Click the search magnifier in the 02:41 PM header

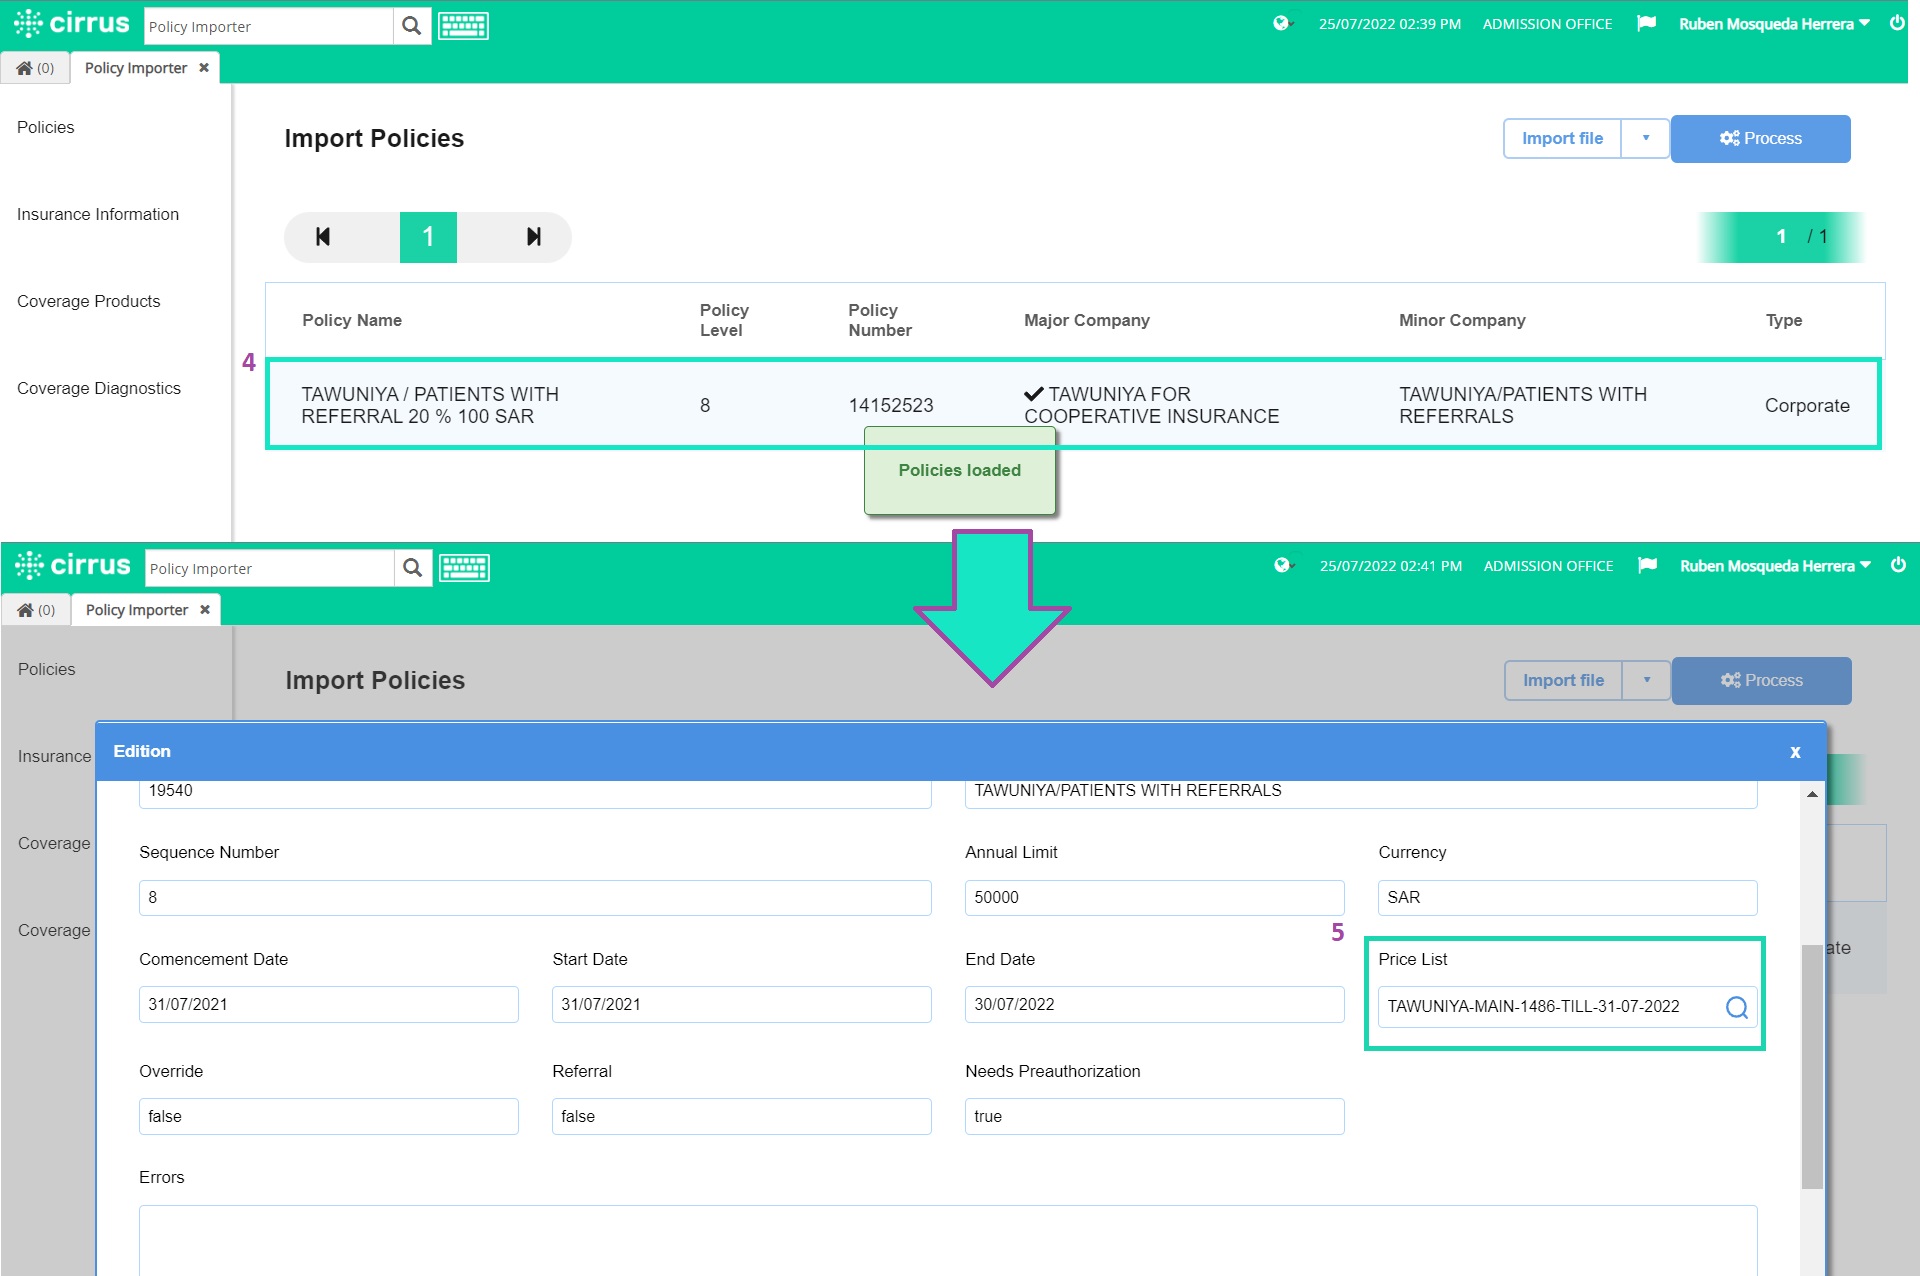[412, 568]
